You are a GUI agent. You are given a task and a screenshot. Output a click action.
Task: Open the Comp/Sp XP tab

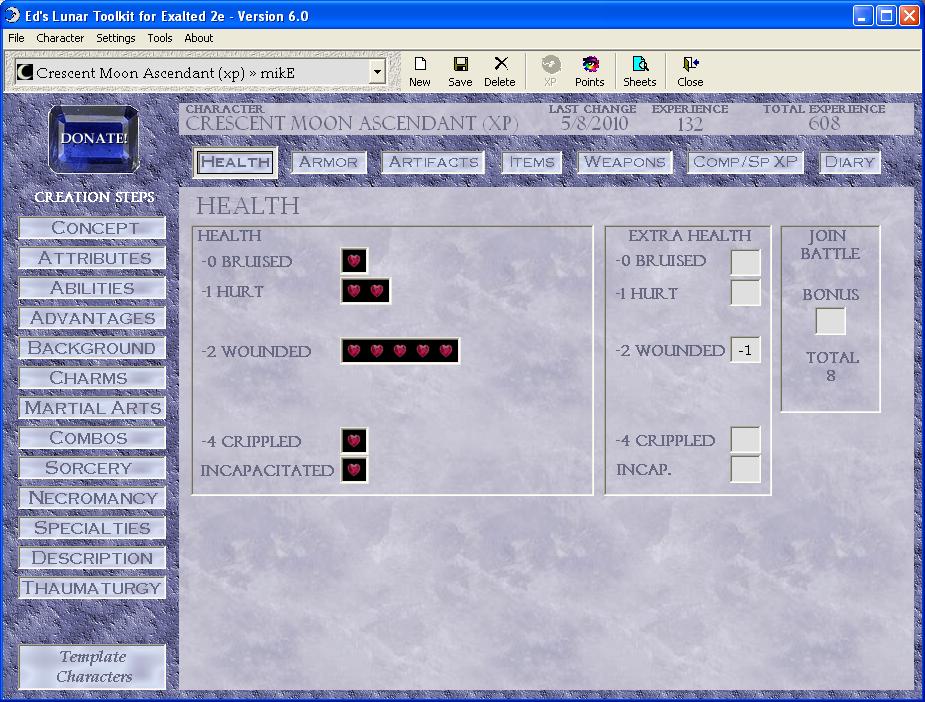(746, 162)
